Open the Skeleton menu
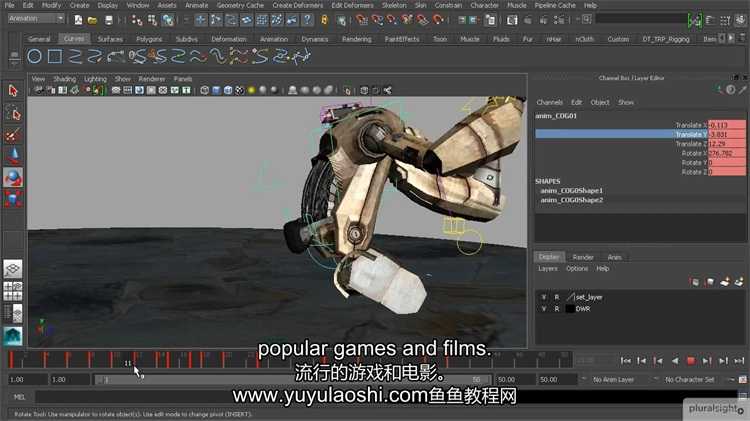 point(394,5)
